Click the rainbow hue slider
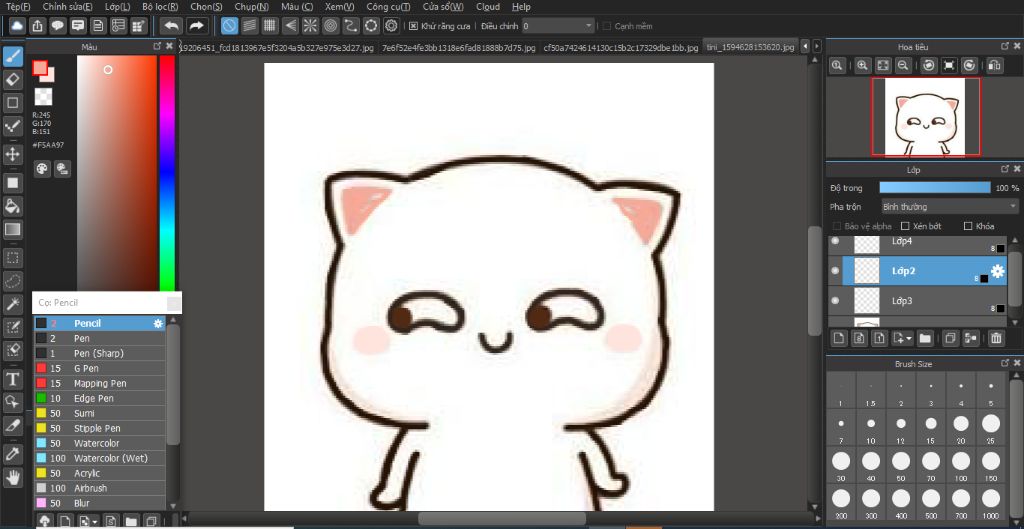 [x=167, y=173]
